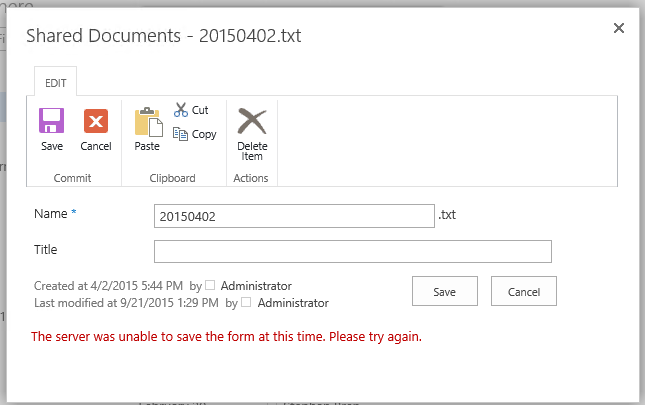Click the Clipboard group label
The height and width of the screenshot is (405, 645).
(174, 178)
